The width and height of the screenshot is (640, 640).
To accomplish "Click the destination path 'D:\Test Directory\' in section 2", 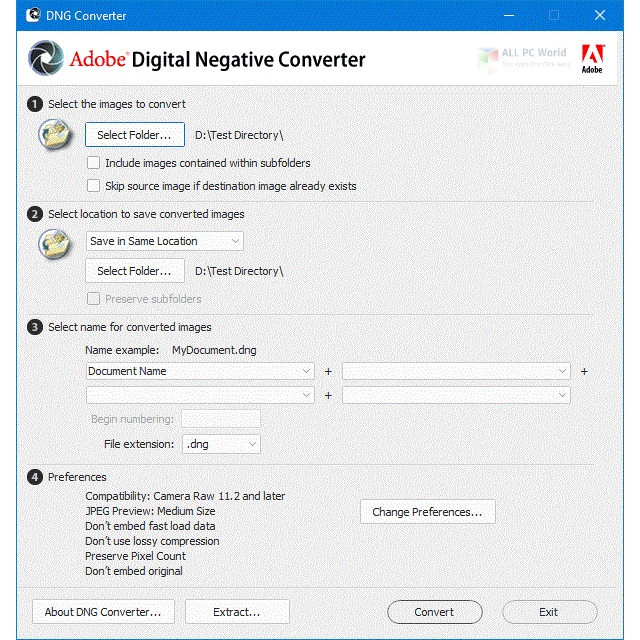I will coord(239,271).
